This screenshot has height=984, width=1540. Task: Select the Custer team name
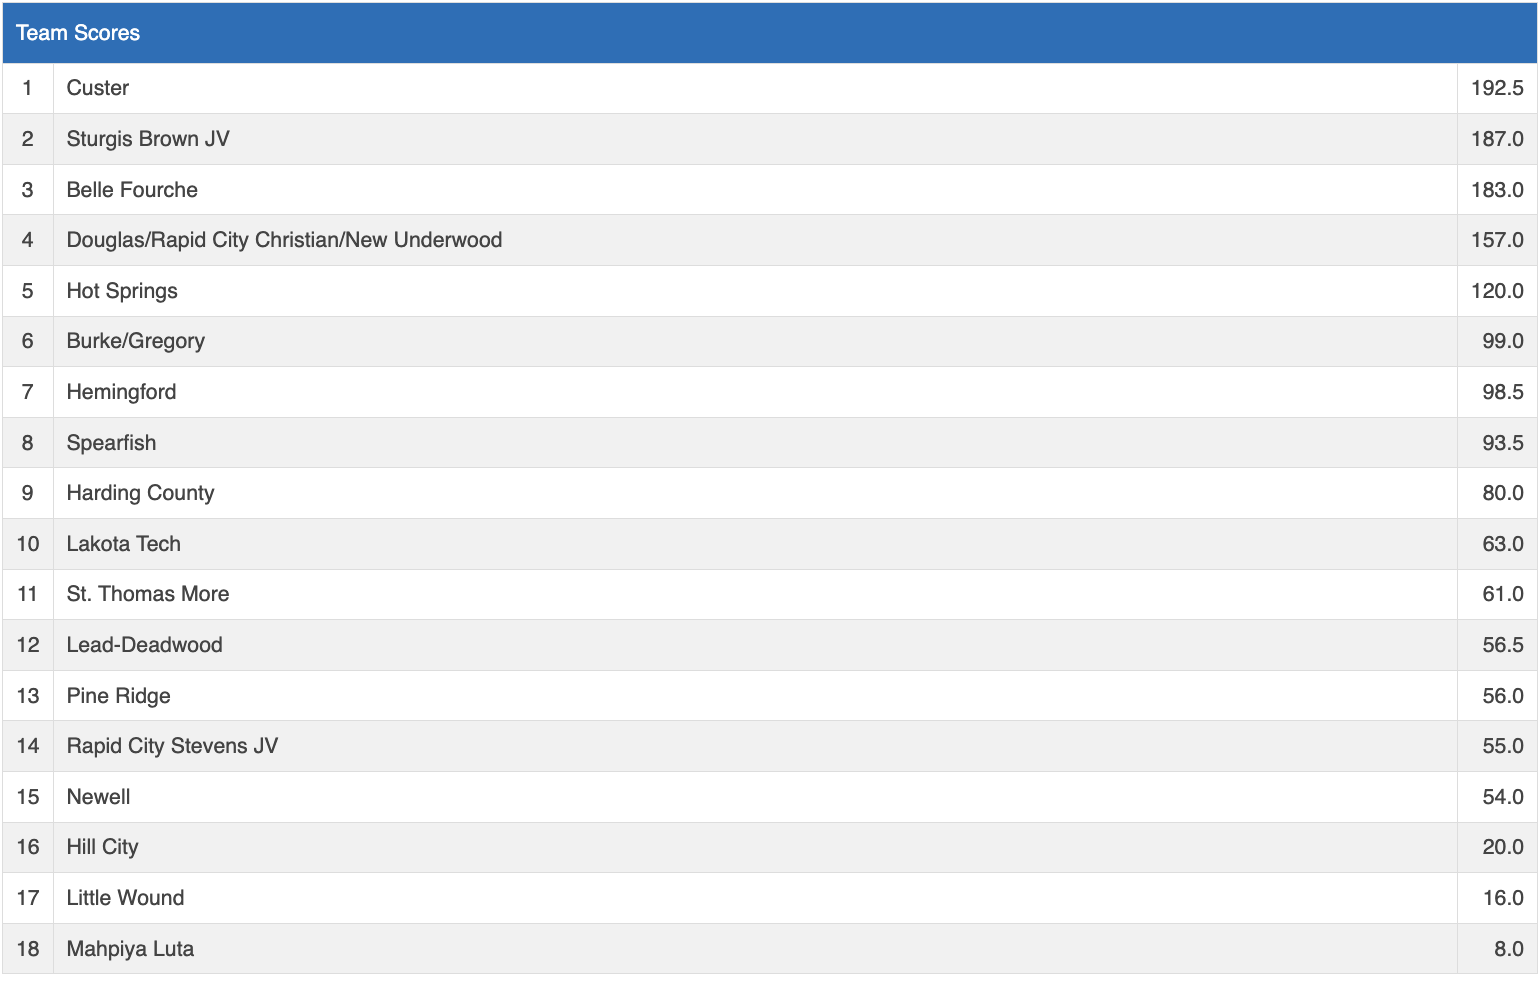(x=98, y=88)
